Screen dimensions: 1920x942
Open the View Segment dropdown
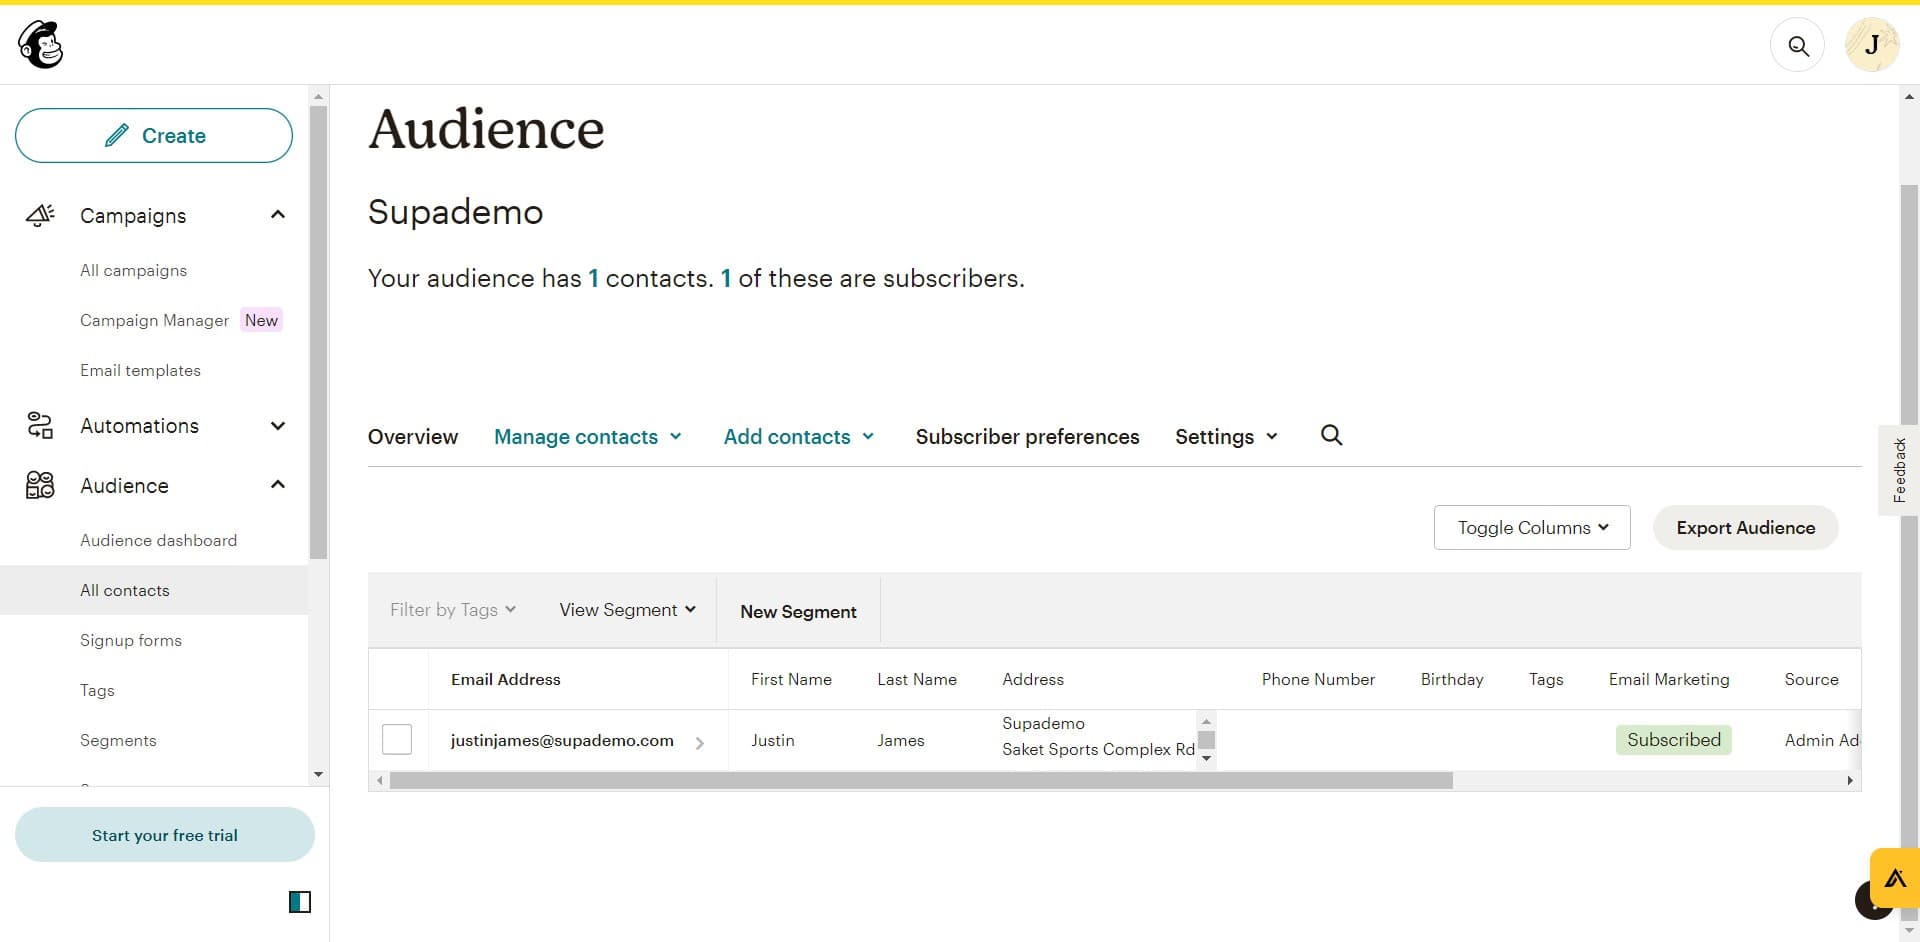pyautogui.click(x=626, y=609)
